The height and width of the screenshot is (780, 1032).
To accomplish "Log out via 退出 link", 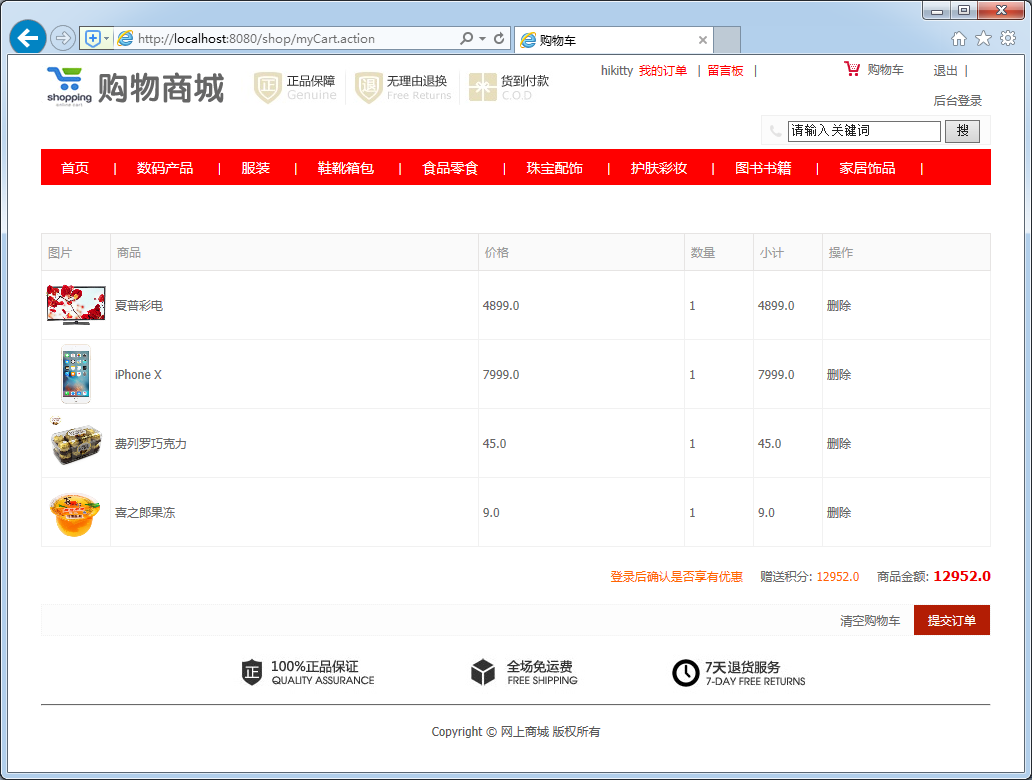I will point(945,70).
